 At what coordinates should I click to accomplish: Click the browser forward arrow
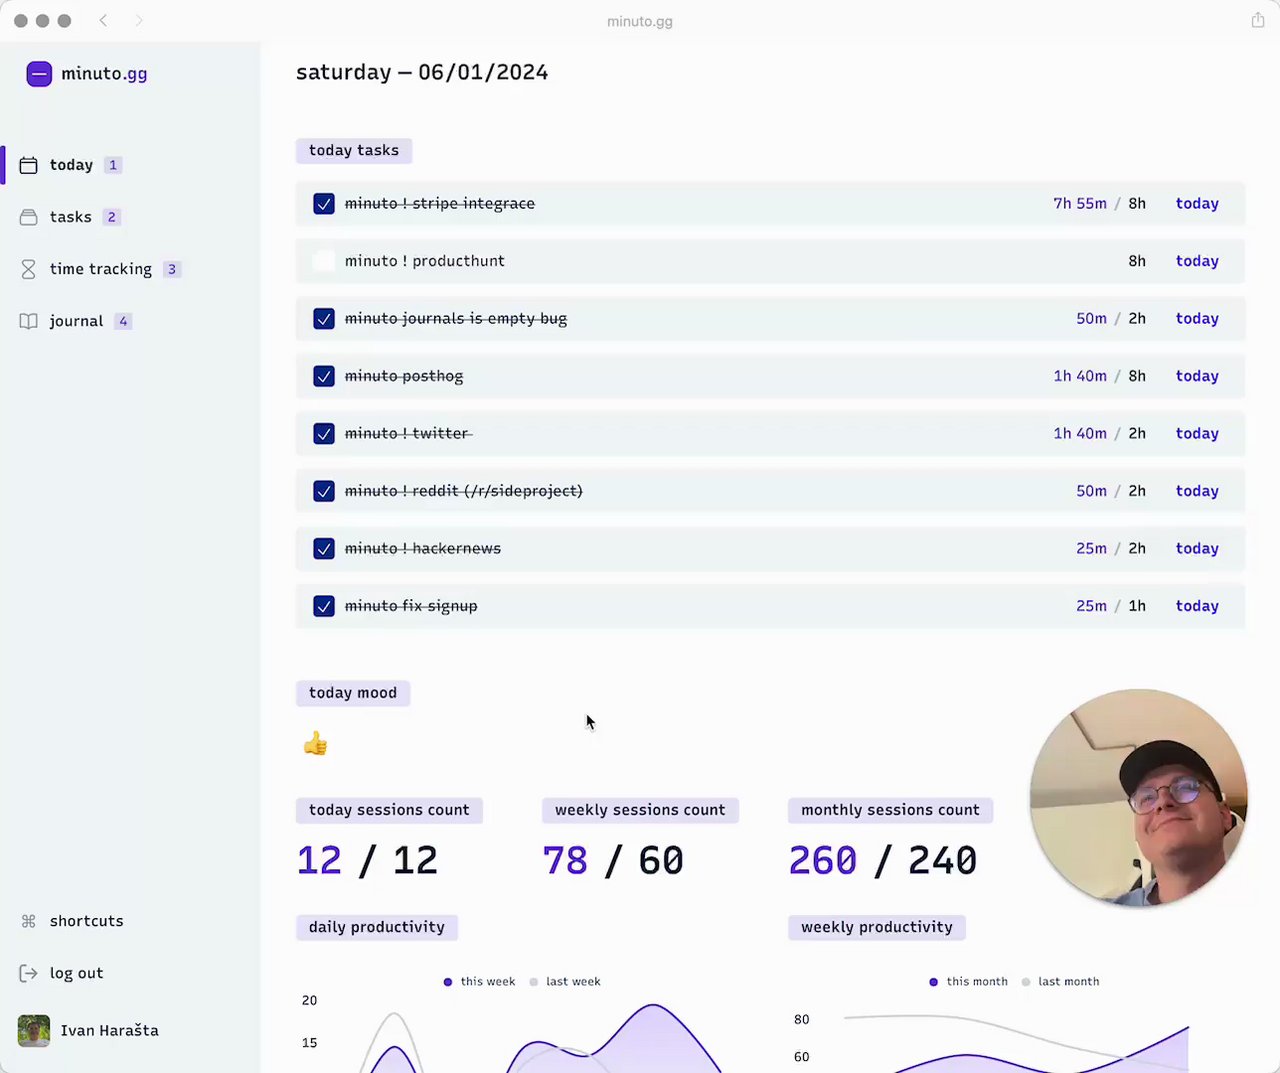coord(138,20)
